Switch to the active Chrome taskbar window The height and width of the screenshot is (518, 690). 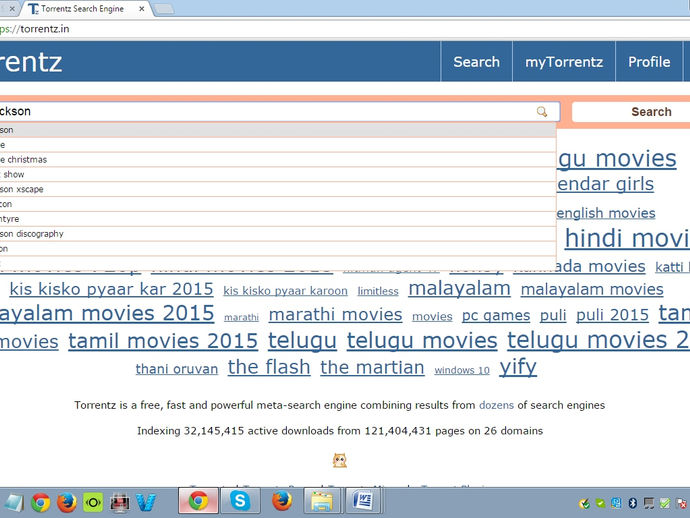point(198,501)
